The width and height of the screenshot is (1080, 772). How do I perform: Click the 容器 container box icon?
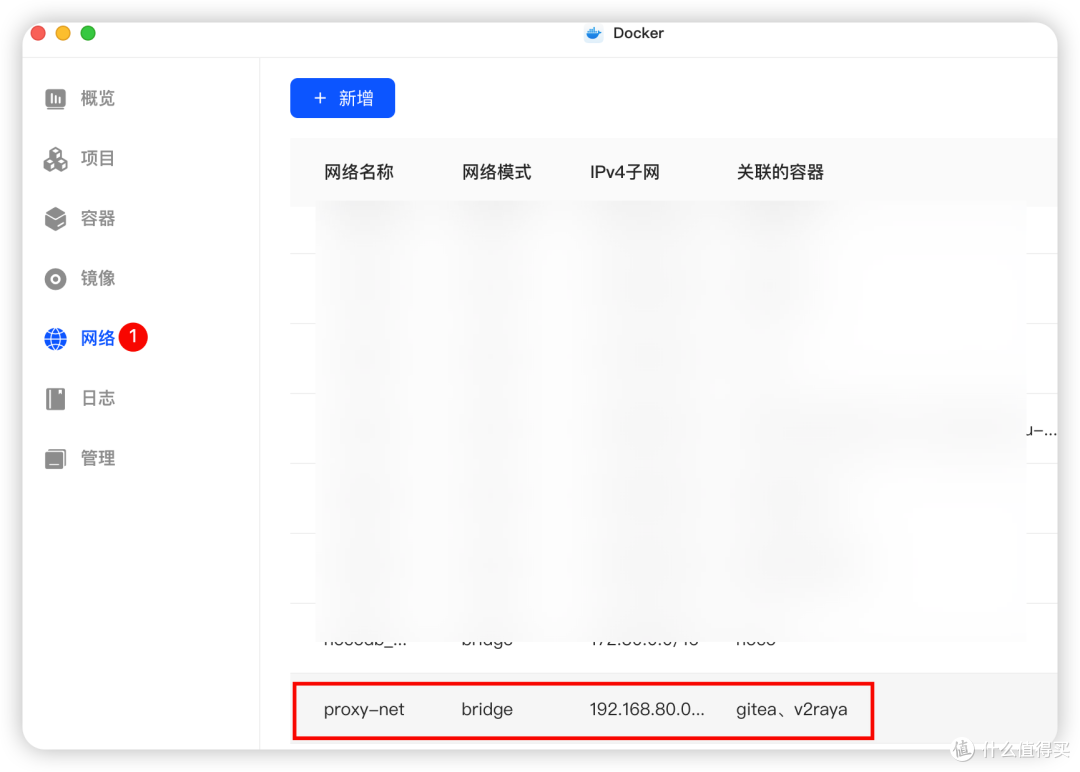[55, 218]
